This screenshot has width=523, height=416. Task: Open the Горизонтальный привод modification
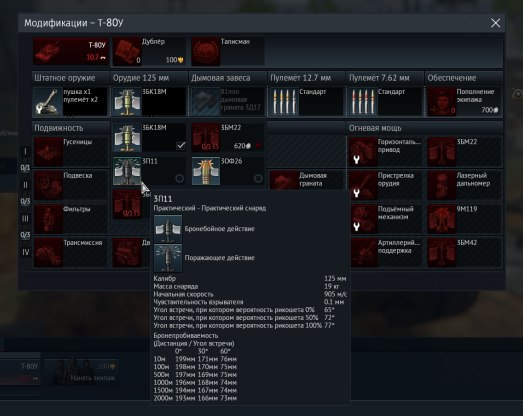[x=385, y=152]
